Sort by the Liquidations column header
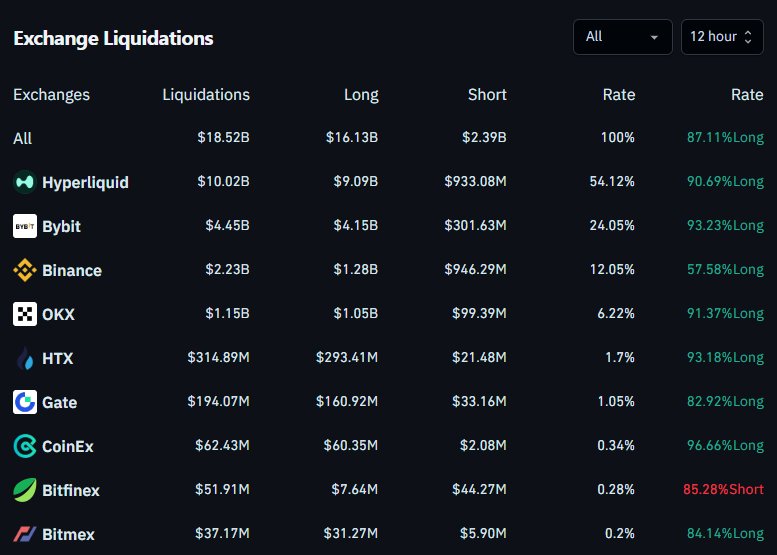The width and height of the screenshot is (777, 555). [x=206, y=95]
